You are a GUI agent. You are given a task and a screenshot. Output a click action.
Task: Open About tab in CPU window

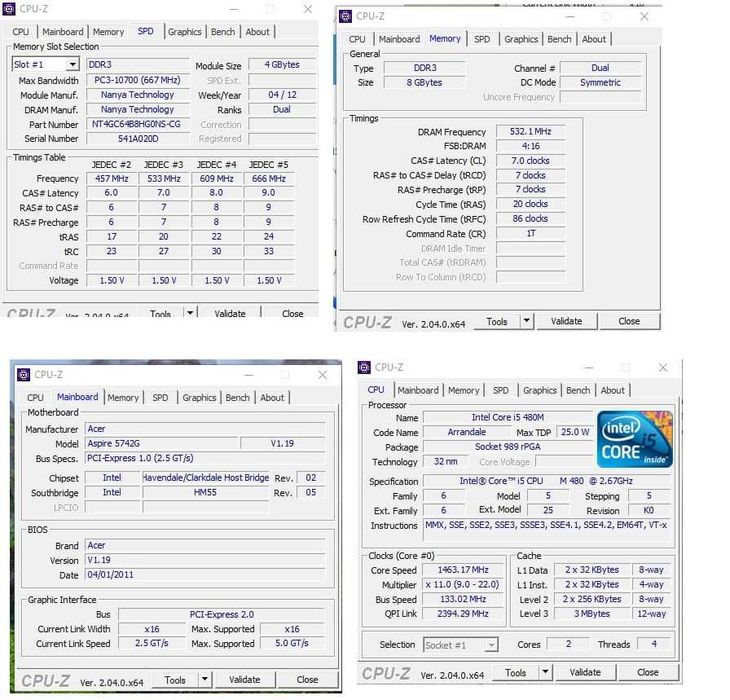tap(613, 390)
